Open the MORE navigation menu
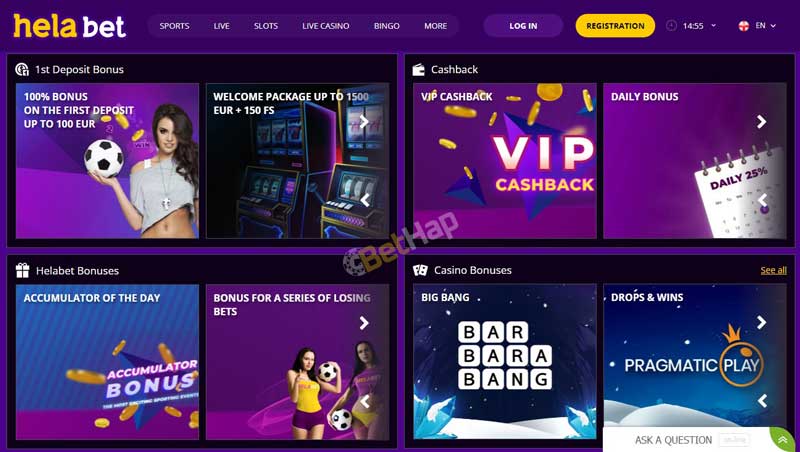Viewport: 800px width, 452px height. (435, 26)
